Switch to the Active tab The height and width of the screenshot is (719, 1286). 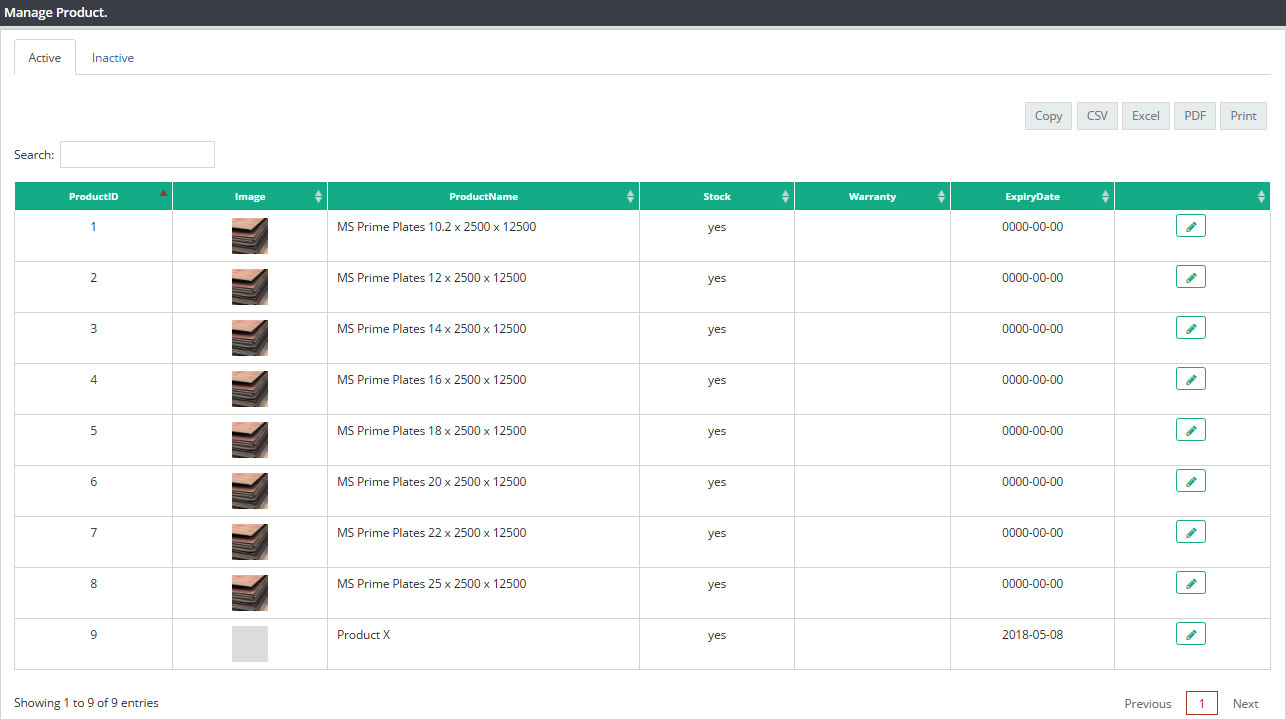point(45,58)
